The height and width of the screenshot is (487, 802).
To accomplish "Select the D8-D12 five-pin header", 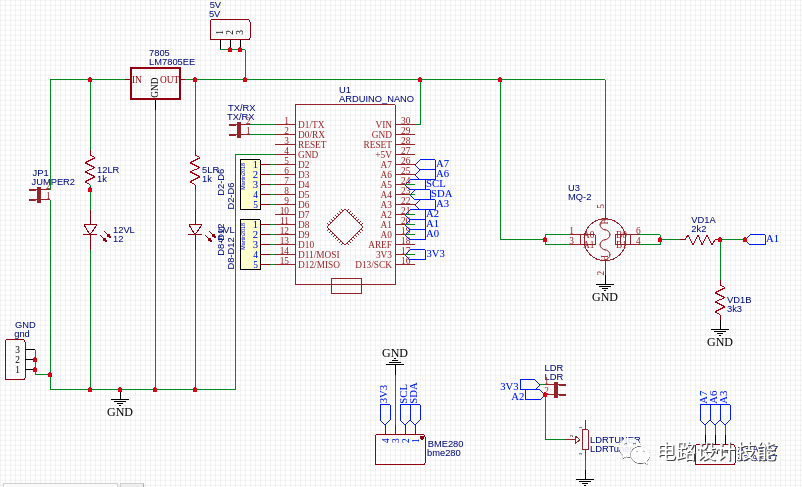I will [251, 244].
